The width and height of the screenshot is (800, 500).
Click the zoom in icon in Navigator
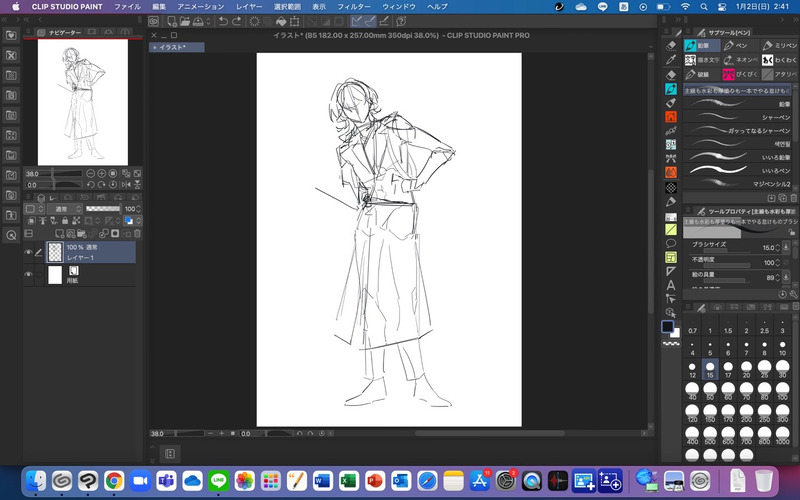[104, 173]
